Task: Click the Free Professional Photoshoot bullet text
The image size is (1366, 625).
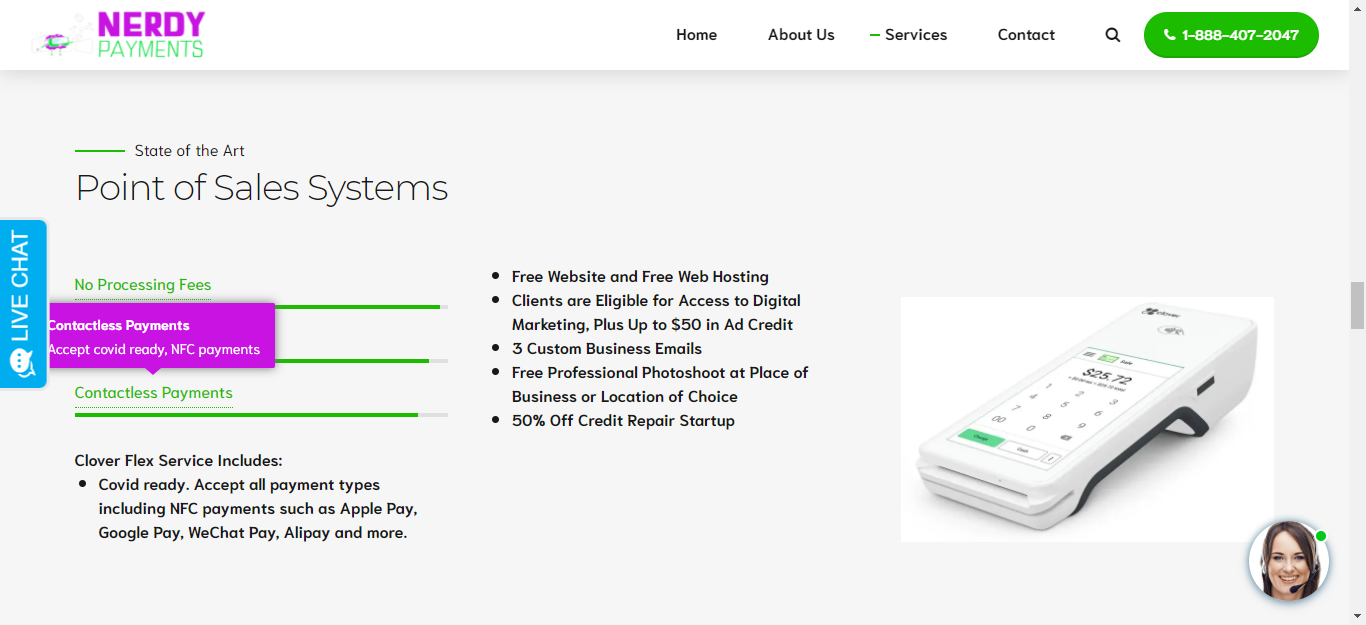Action: point(660,385)
